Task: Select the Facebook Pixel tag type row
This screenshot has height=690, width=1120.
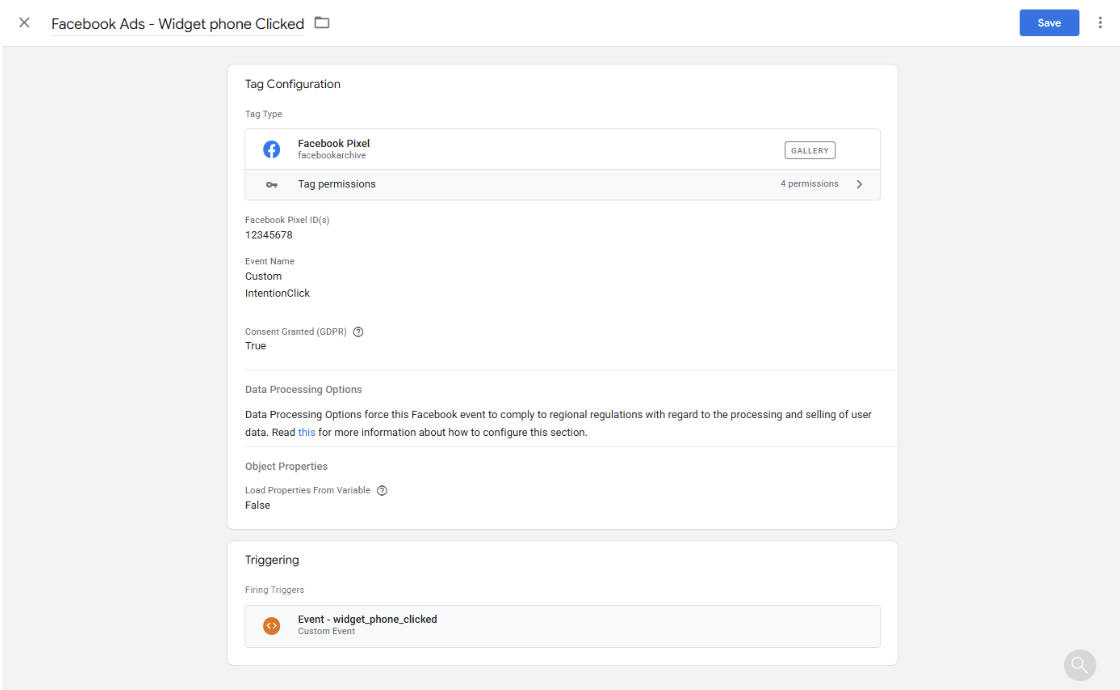Action: pos(562,149)
